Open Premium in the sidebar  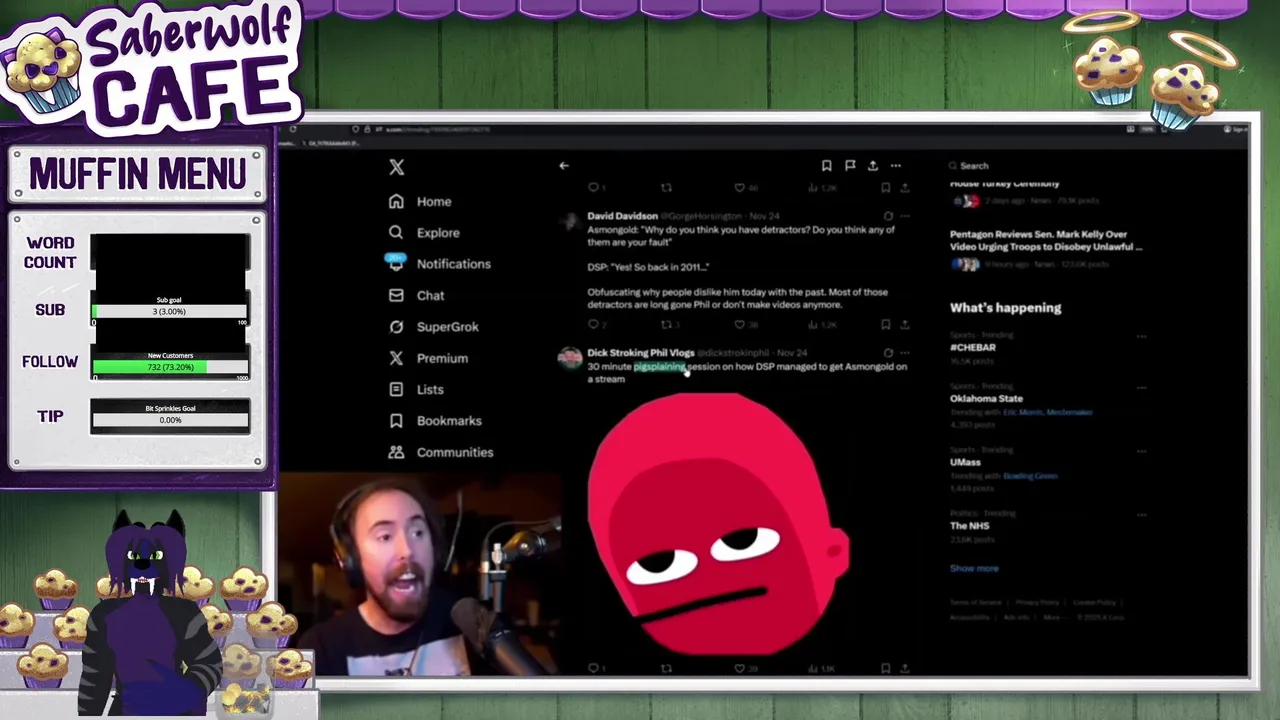[x=428, y=358]
